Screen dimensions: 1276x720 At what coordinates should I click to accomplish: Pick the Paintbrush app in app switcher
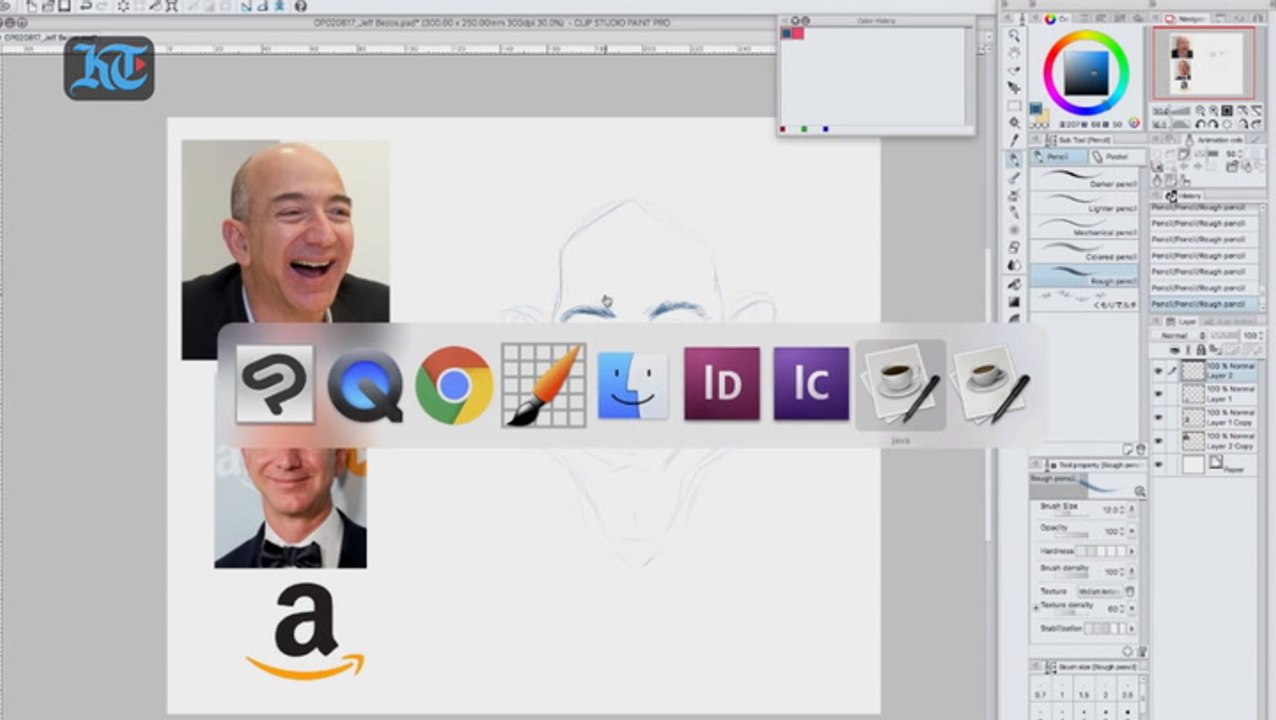tap(543, 385)
